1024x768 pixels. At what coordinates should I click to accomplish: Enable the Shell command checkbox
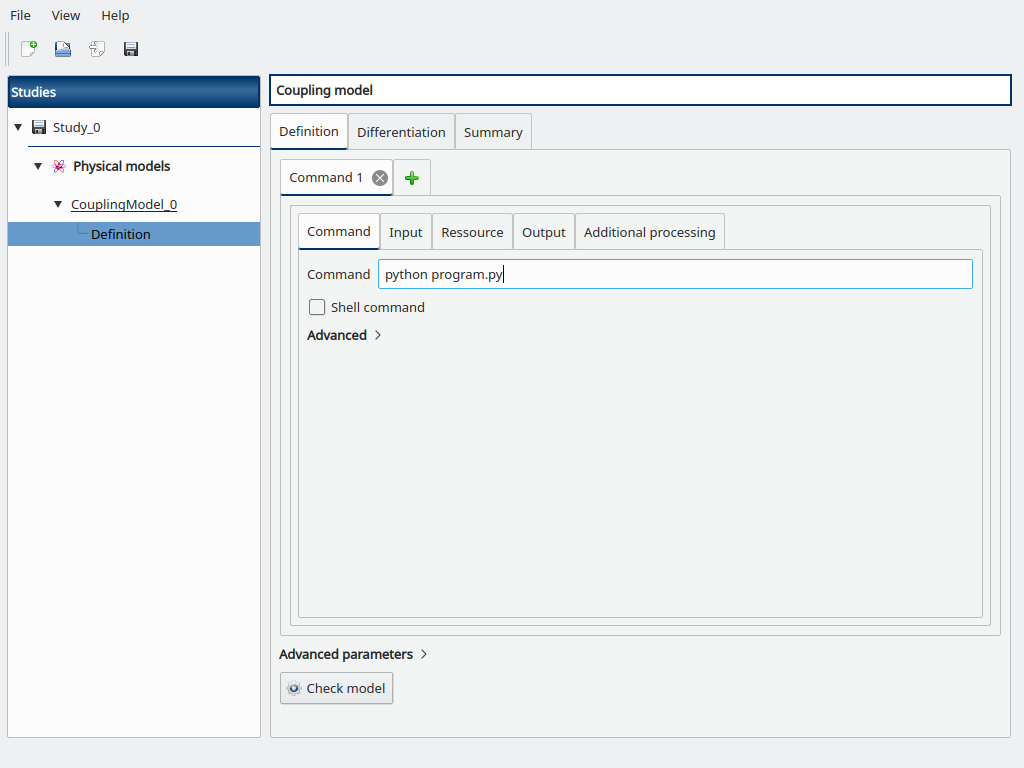point(317,308)
